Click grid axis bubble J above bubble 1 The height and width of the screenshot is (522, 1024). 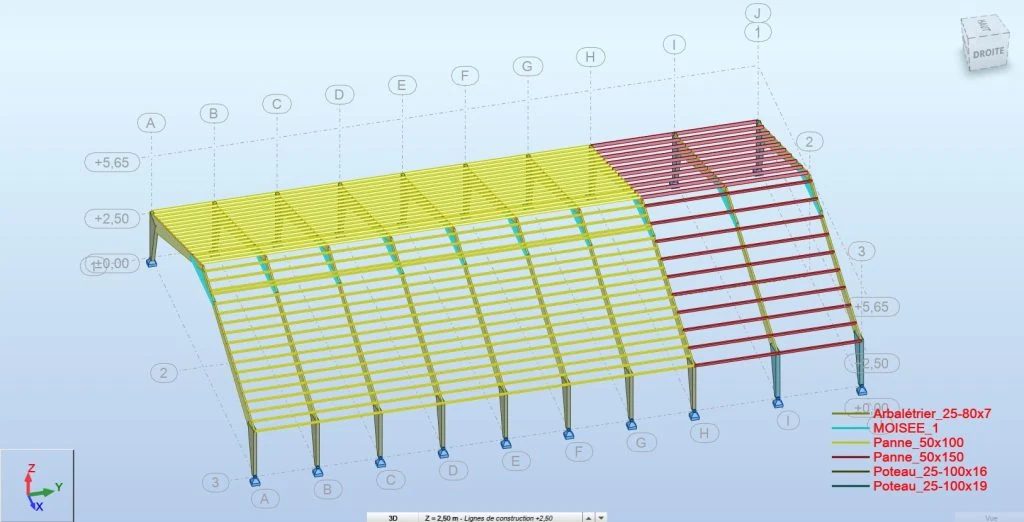758,12
